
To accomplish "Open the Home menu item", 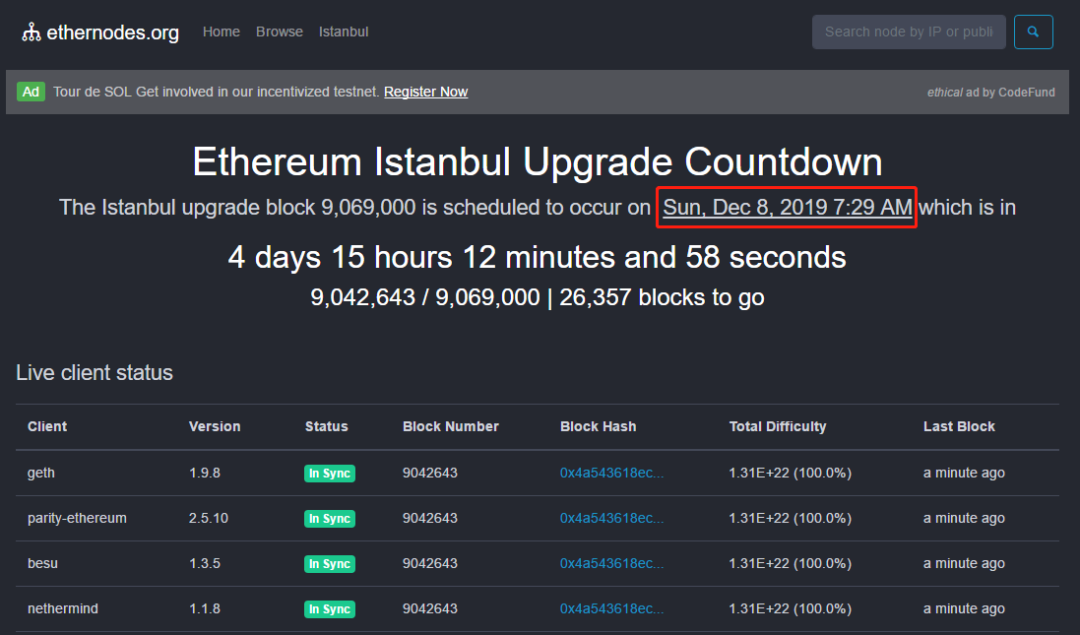I will [x=221, y=32].
